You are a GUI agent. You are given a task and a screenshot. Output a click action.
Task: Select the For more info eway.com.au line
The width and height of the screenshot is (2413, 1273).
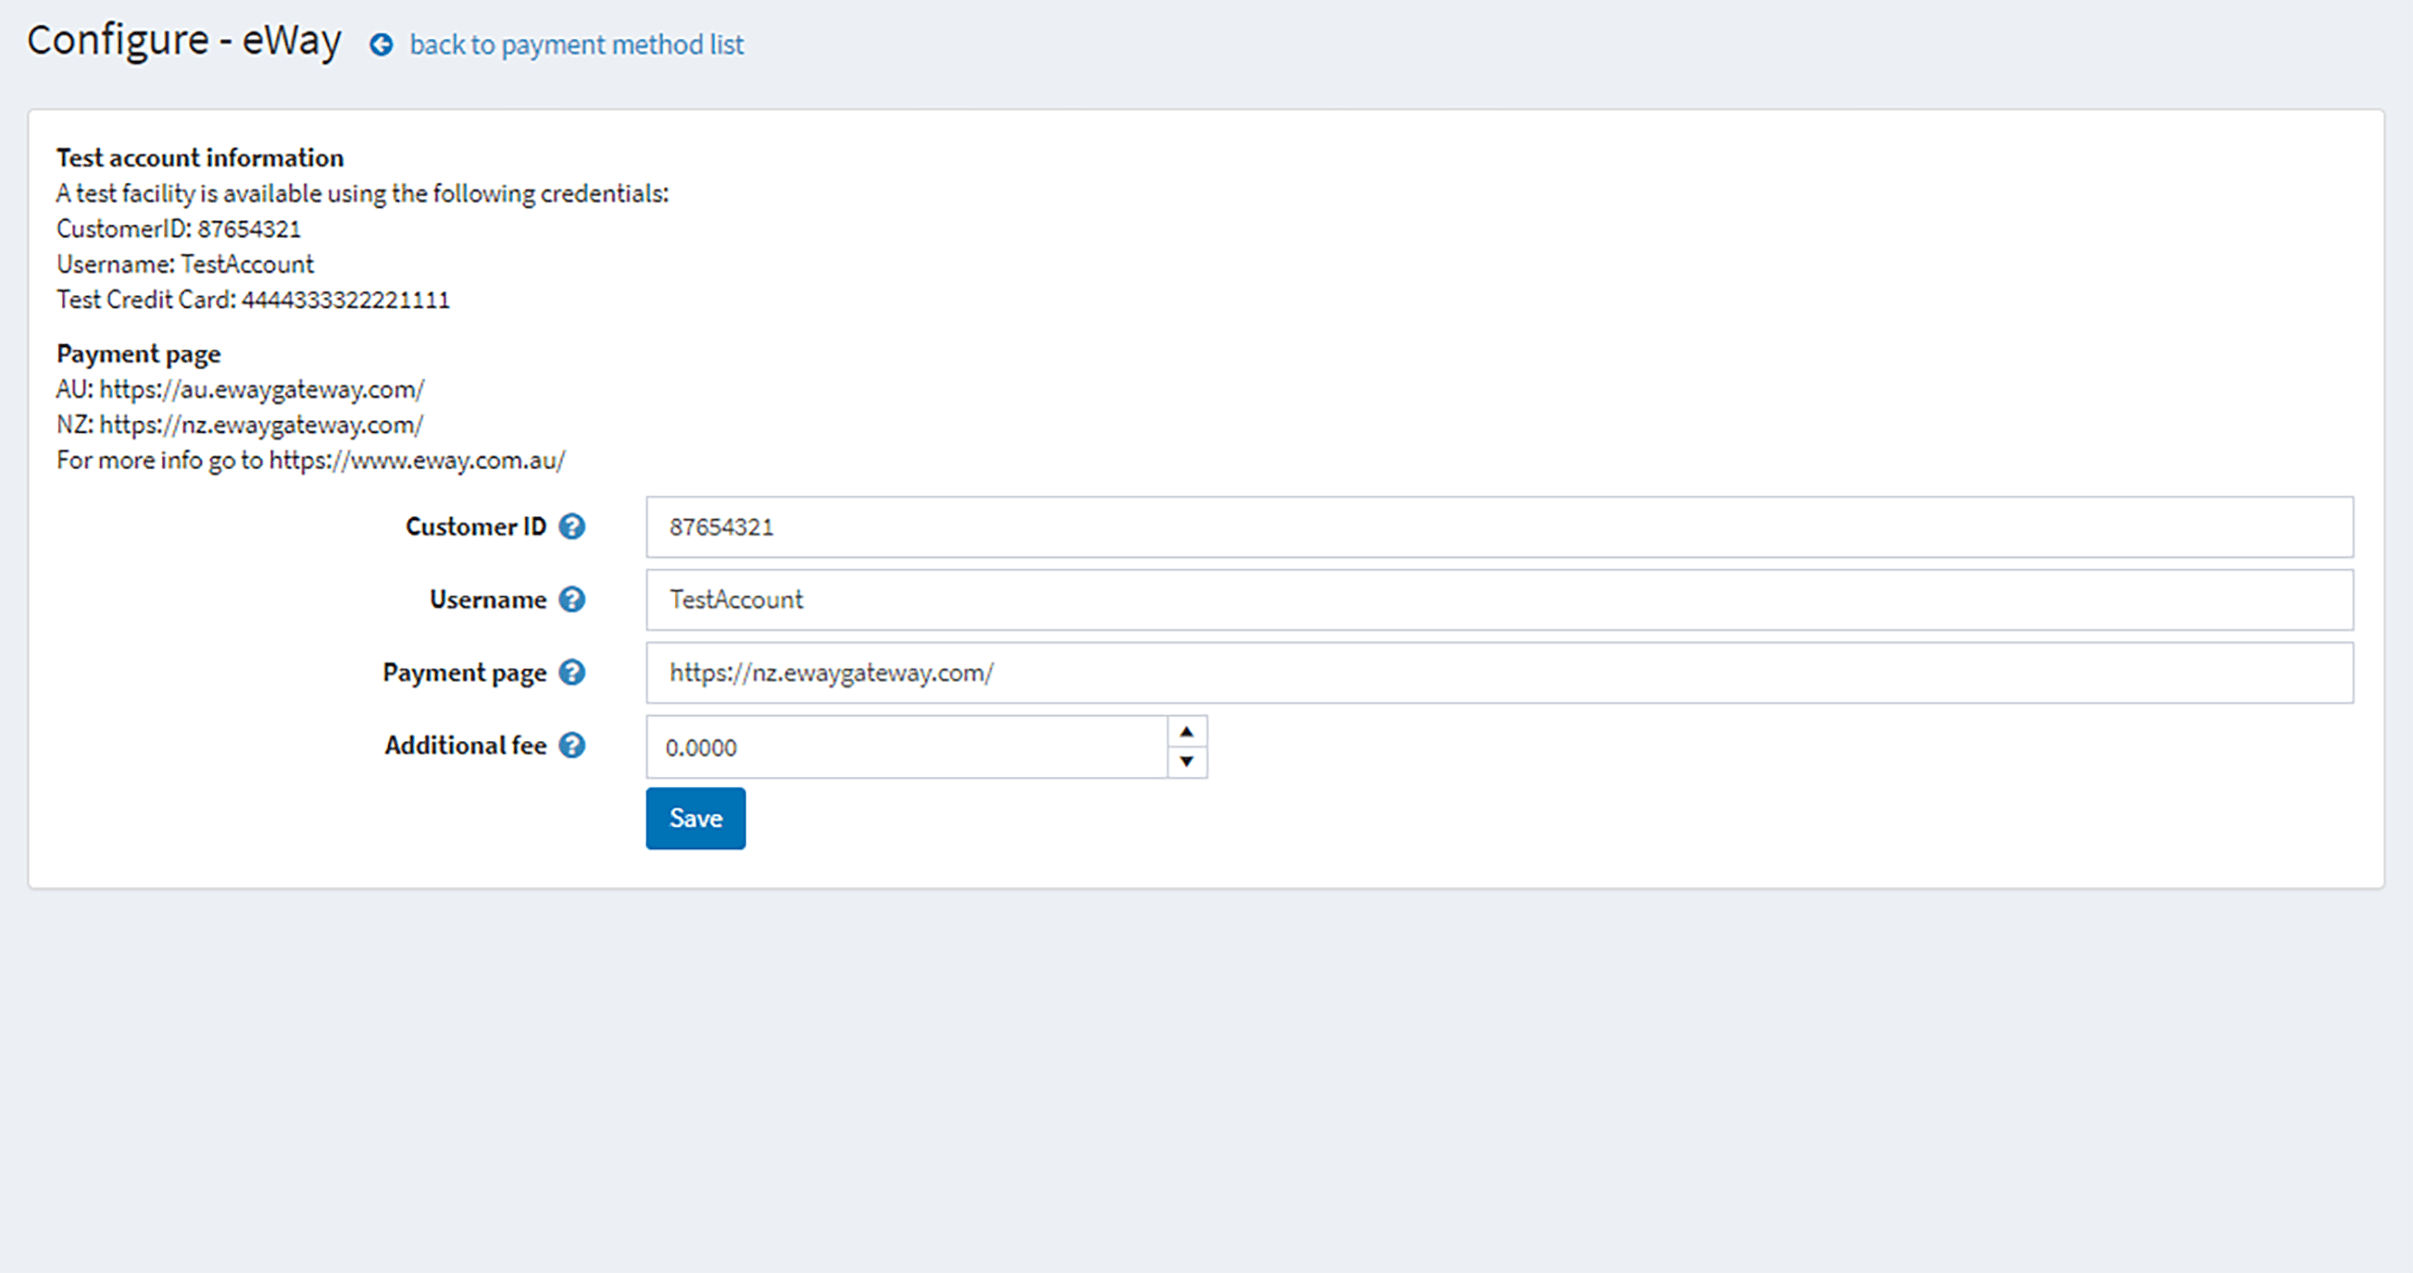[x=311, y=461]
